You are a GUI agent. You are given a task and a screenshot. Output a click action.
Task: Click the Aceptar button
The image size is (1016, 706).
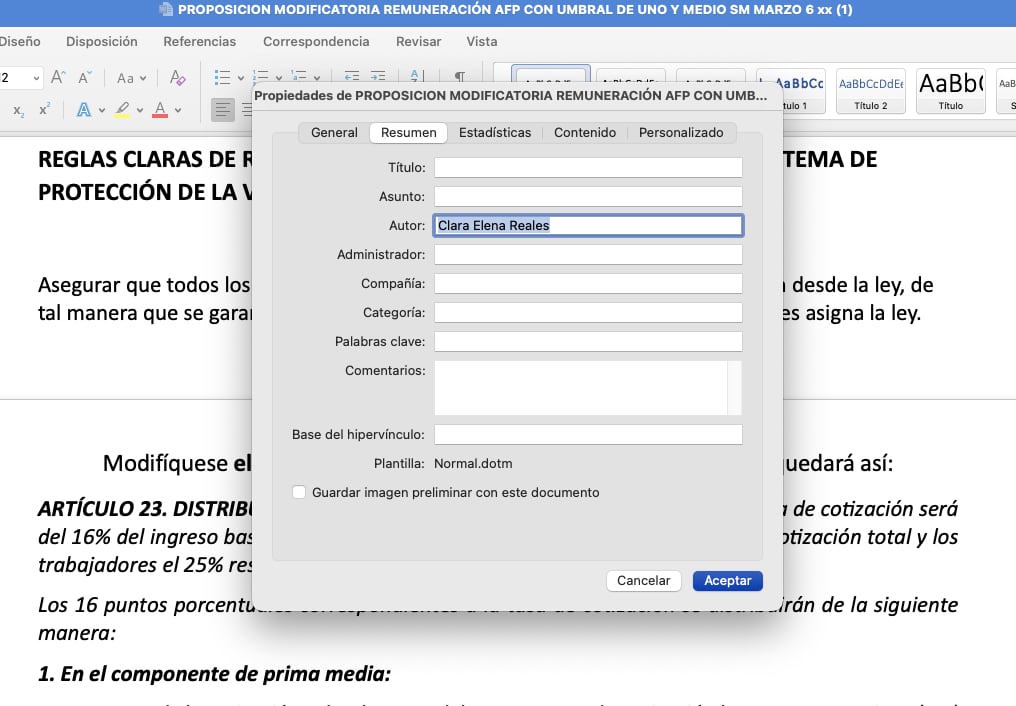(727, 580)
